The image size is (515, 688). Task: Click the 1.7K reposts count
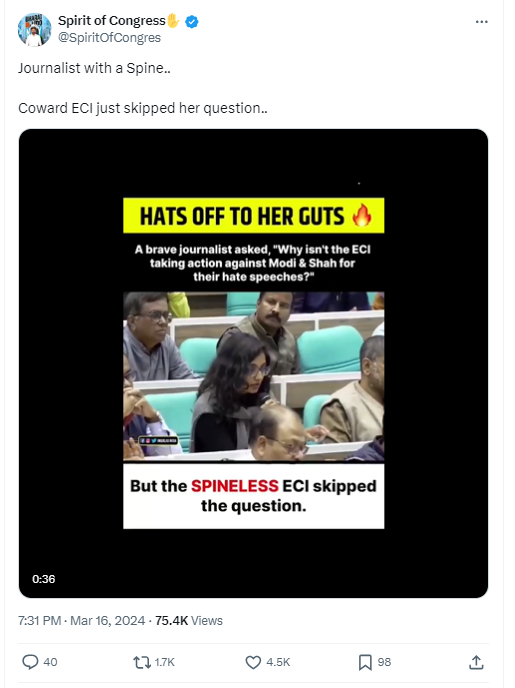pos(165,662)
